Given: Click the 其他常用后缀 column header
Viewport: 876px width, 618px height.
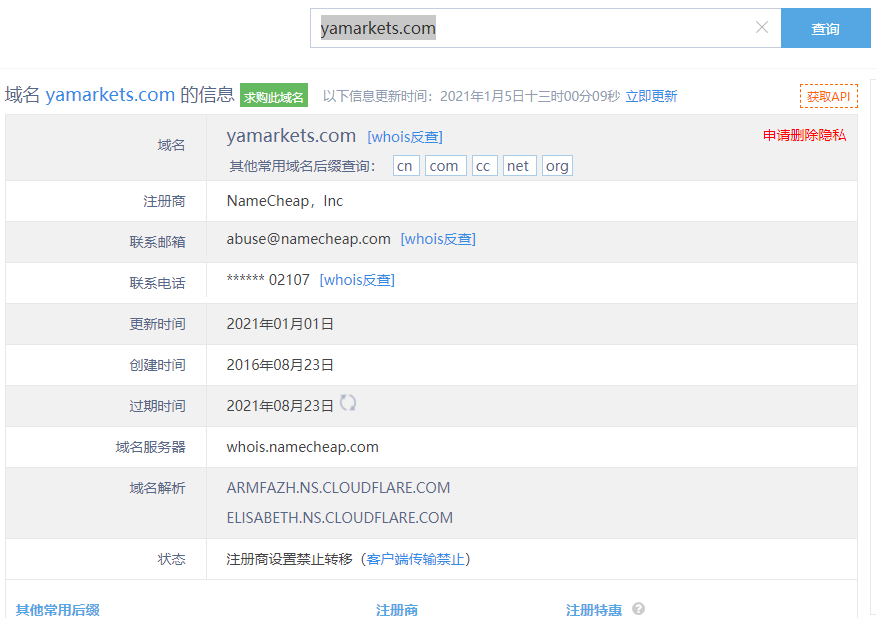Looking at the screenshot, I should [57, 609].
